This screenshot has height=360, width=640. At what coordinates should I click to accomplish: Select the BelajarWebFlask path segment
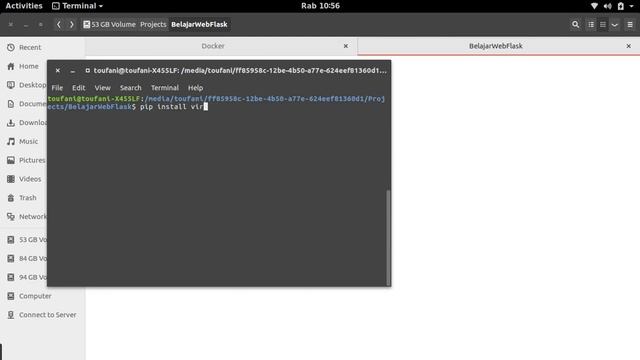[x=199, y=24]
